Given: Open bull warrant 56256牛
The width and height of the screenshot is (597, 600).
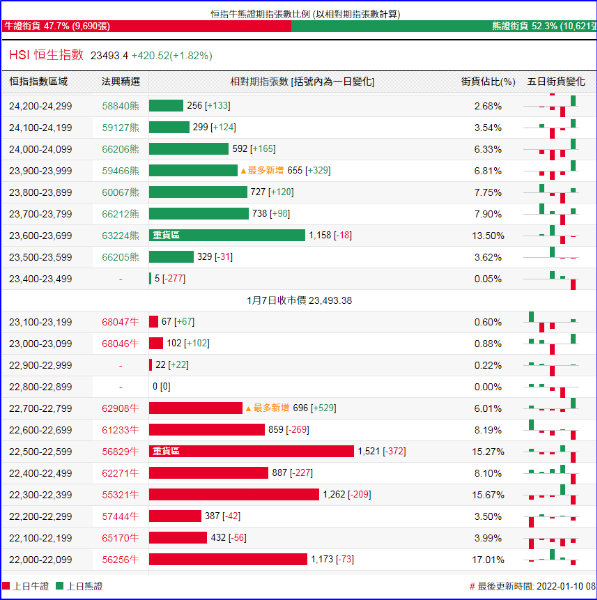Looking at the screenshot, I should tap(120, 559).
